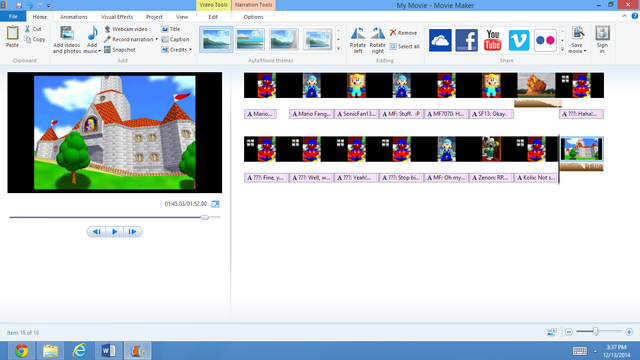Share movie to Vimeo
Screen dimensions: 640x360
pos(519,40)
